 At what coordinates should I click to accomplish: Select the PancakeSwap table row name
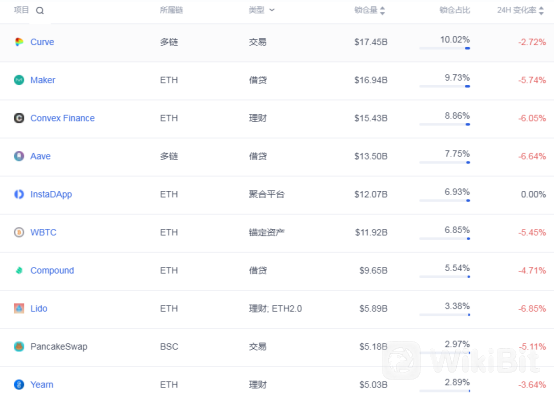pyautogui.click(x=59, y=346)
